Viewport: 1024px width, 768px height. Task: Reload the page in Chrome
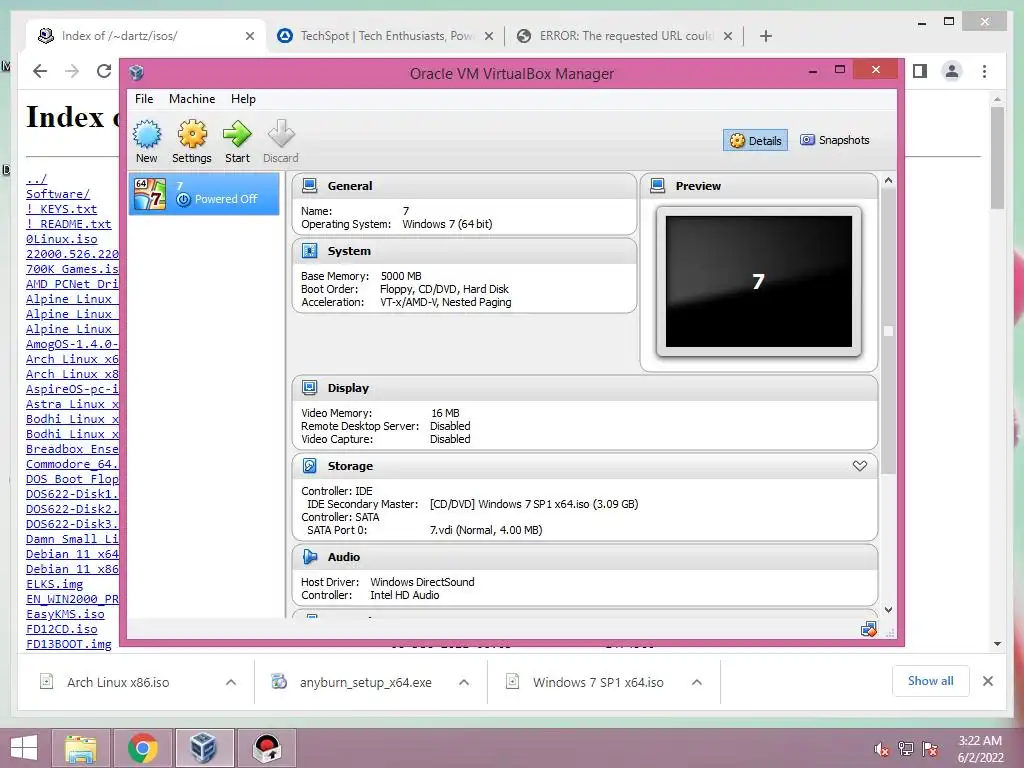103,71
